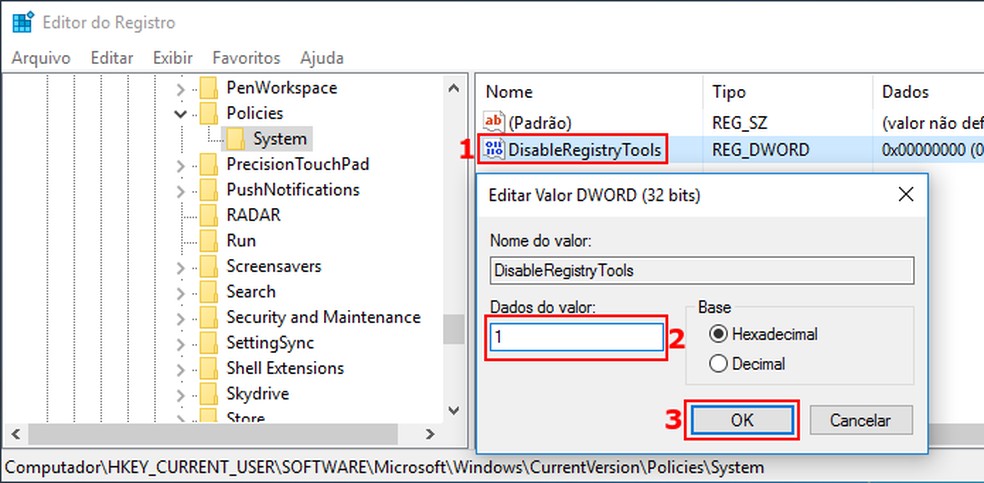The height and width of the screenshot is (483, 984).
Task: Click the Nome do valor field
Action: 702,270
